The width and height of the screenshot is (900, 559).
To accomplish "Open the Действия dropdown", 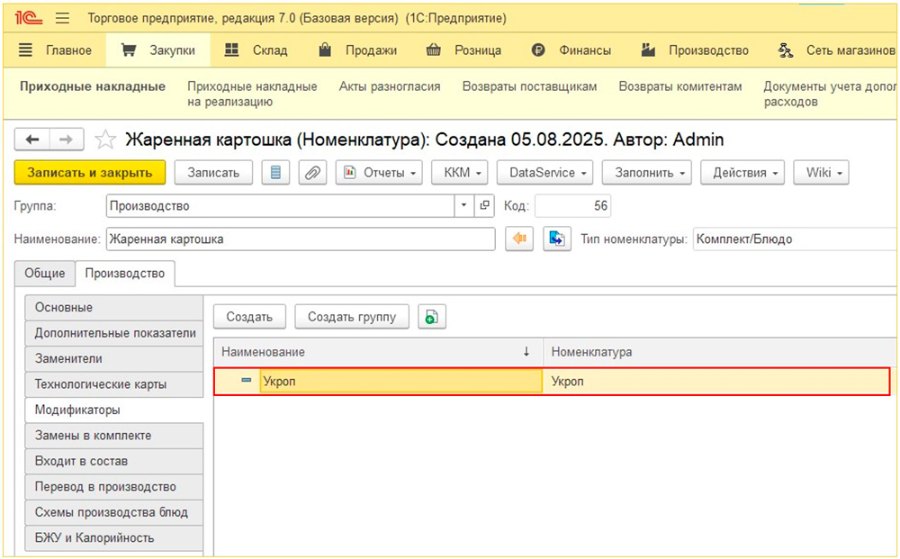I will [x=742, y=173].
